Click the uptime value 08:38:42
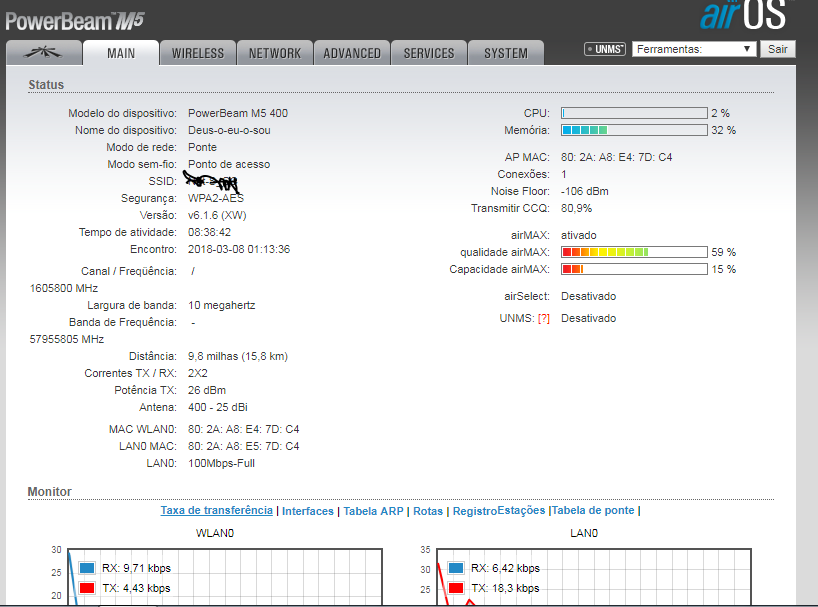The image size is (818, 607). pos(209,232)
